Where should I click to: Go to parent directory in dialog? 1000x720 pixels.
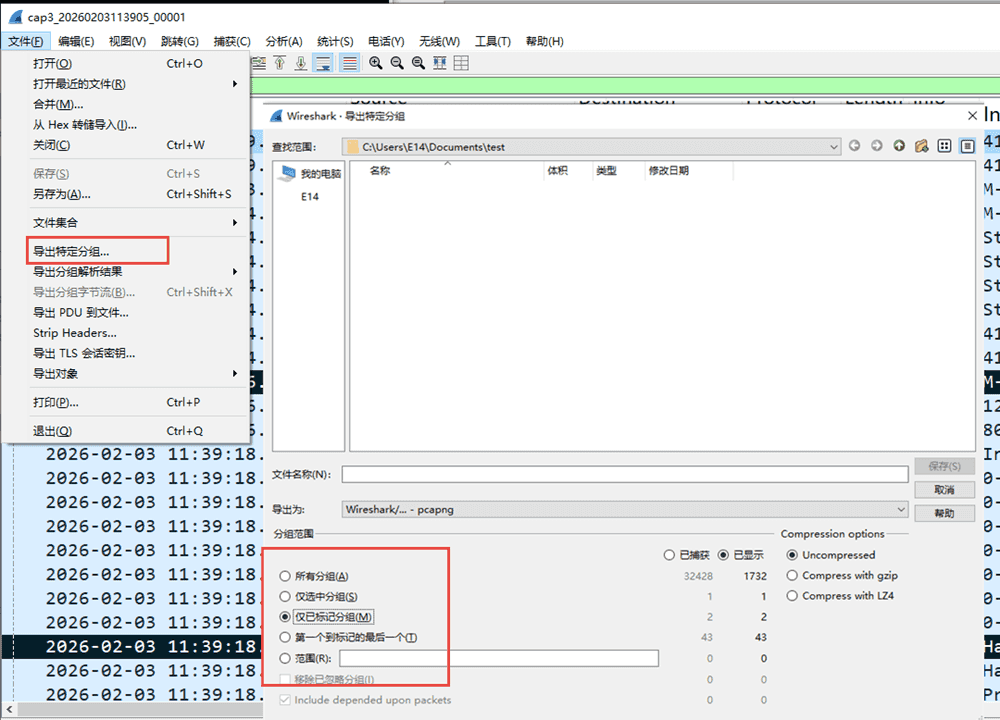tap(899, 146)
